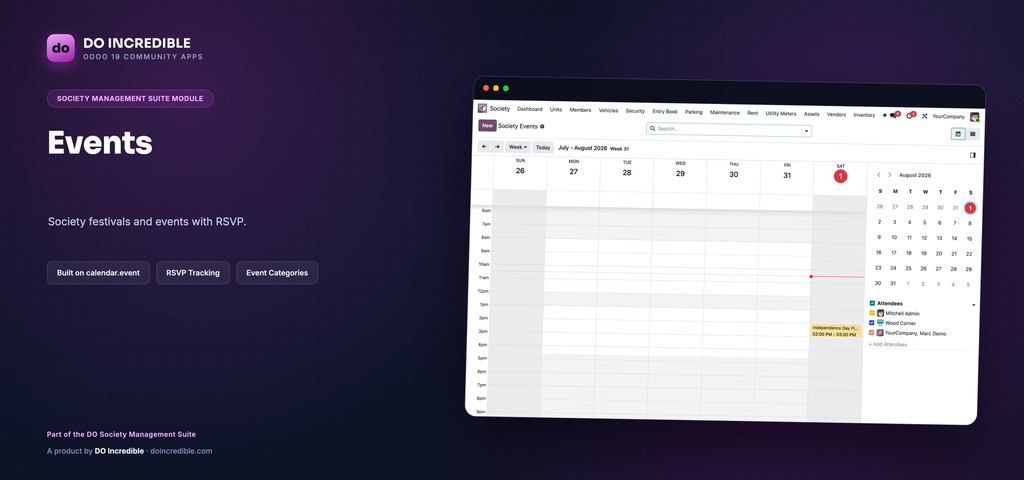Screen dimensions: 1024x480
Task: Open the Inventory menu
Action: 864,115
